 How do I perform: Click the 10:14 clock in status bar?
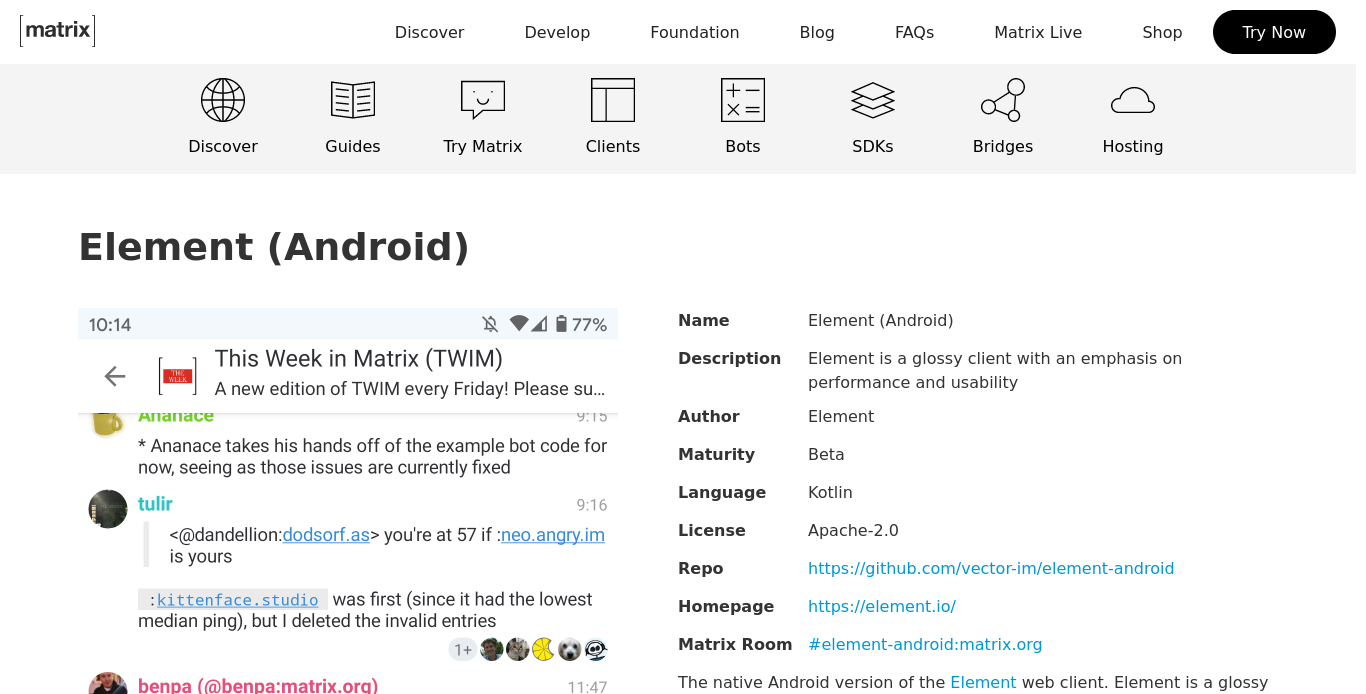[110, 325]
